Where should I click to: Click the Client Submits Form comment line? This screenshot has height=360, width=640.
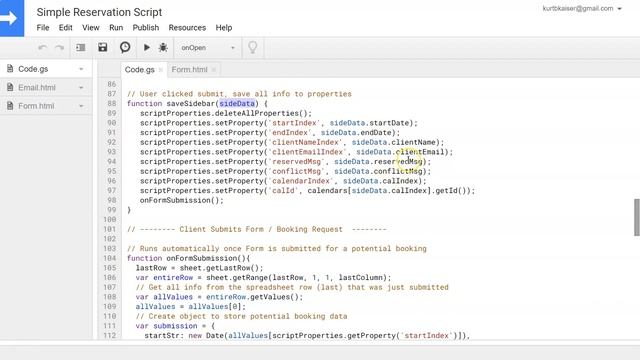coord(257,229)
